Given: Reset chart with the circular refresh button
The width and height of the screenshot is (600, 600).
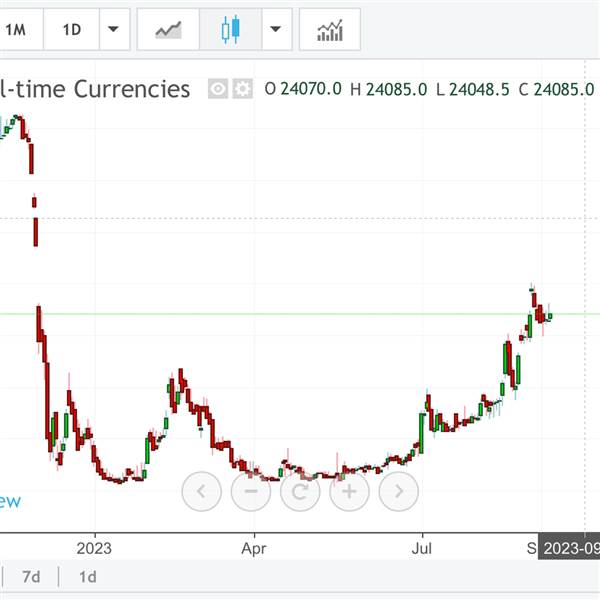Looking at the screenshot, I should pyautogui.click(x=300, y=491).
